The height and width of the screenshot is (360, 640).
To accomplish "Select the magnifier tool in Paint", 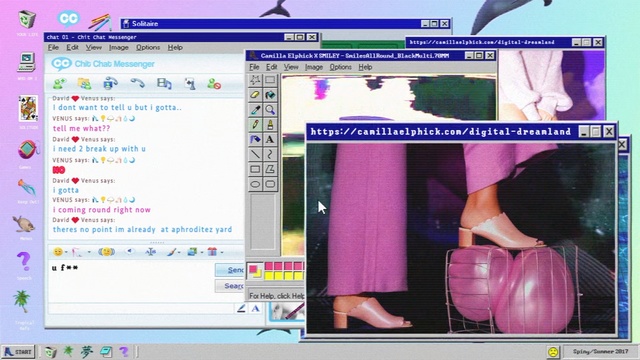I will pos(270,110).
